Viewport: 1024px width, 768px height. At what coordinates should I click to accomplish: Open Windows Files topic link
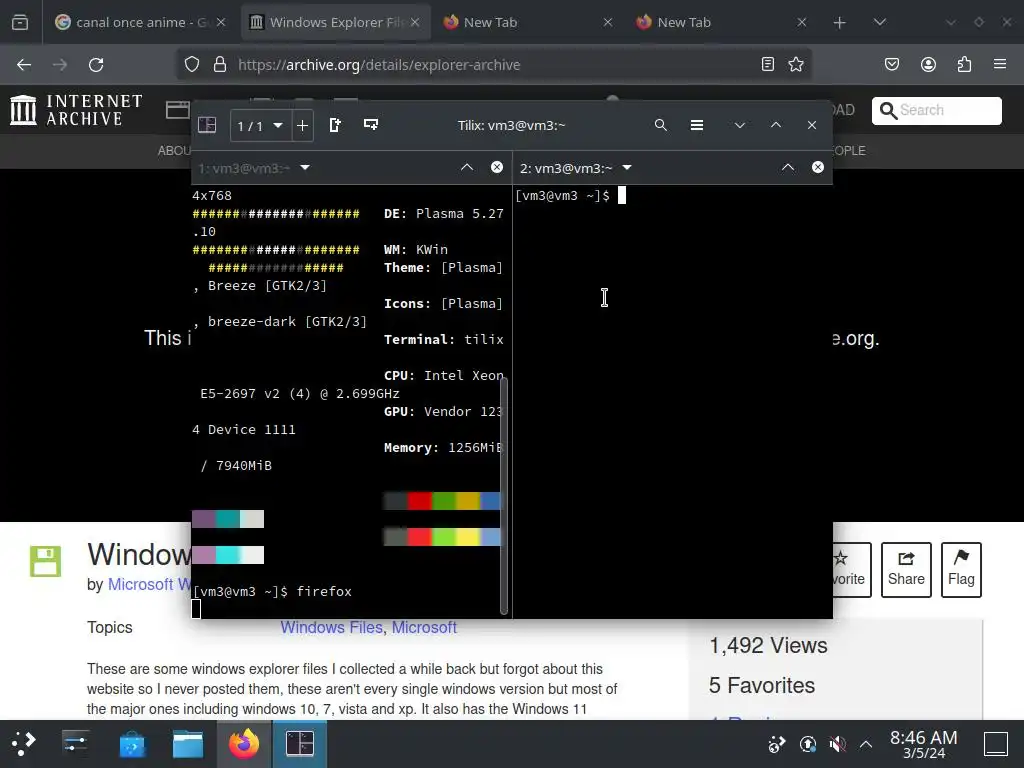pyautogui.click(x=331, y=628)
